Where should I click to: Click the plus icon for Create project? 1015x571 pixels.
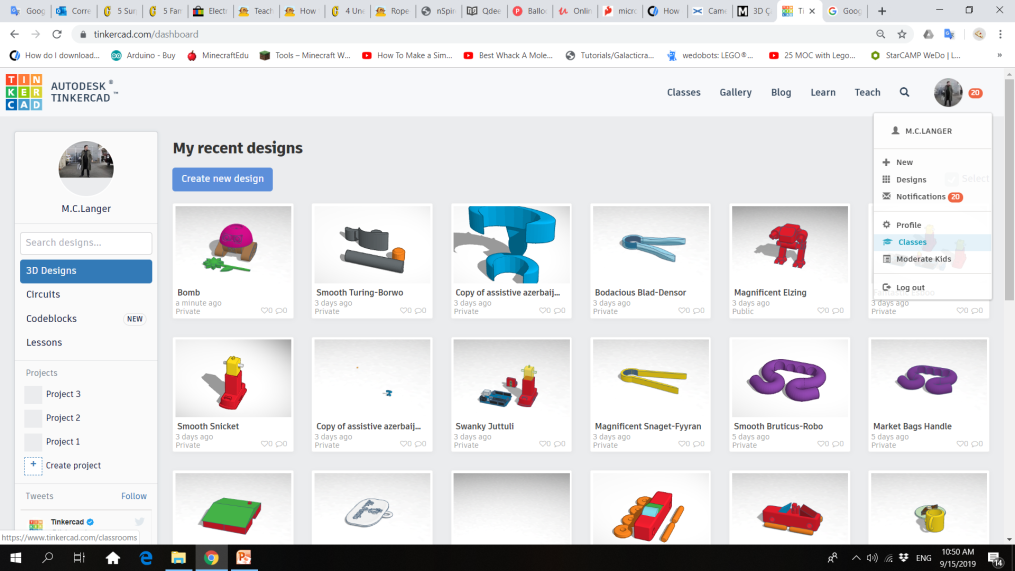click(33, 465)
